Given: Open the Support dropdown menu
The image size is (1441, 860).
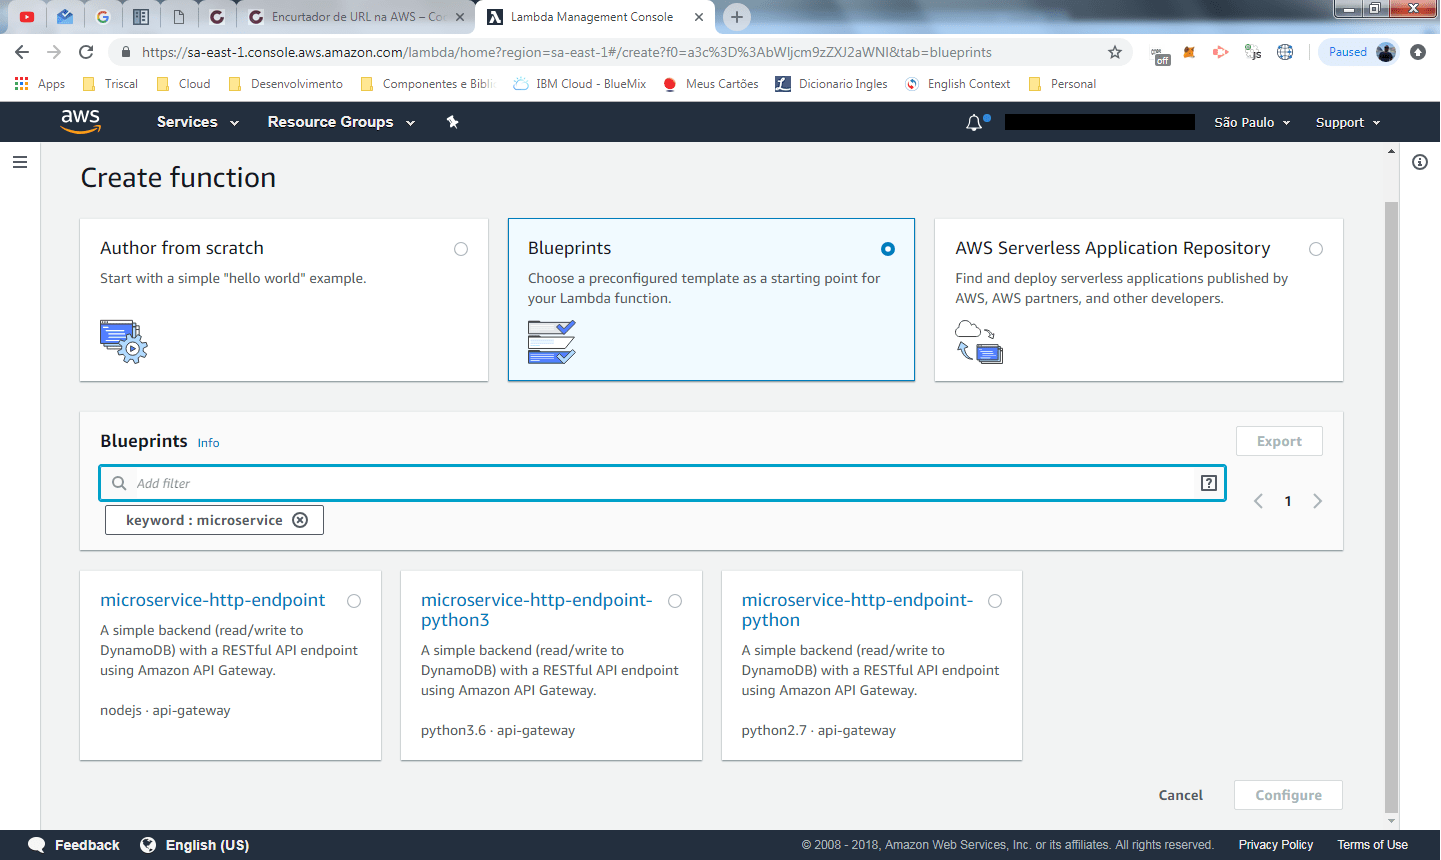Looking at the screenshot, I should (x=1348, y=122).
